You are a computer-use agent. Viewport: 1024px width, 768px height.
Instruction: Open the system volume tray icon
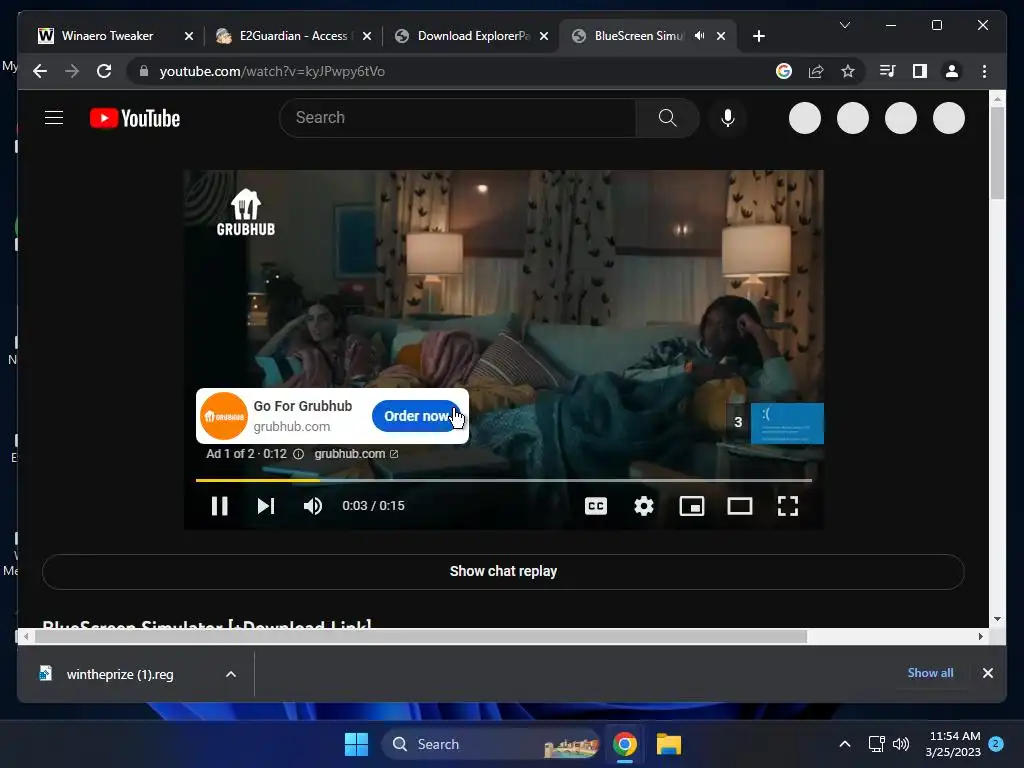(x=901, y=744)
